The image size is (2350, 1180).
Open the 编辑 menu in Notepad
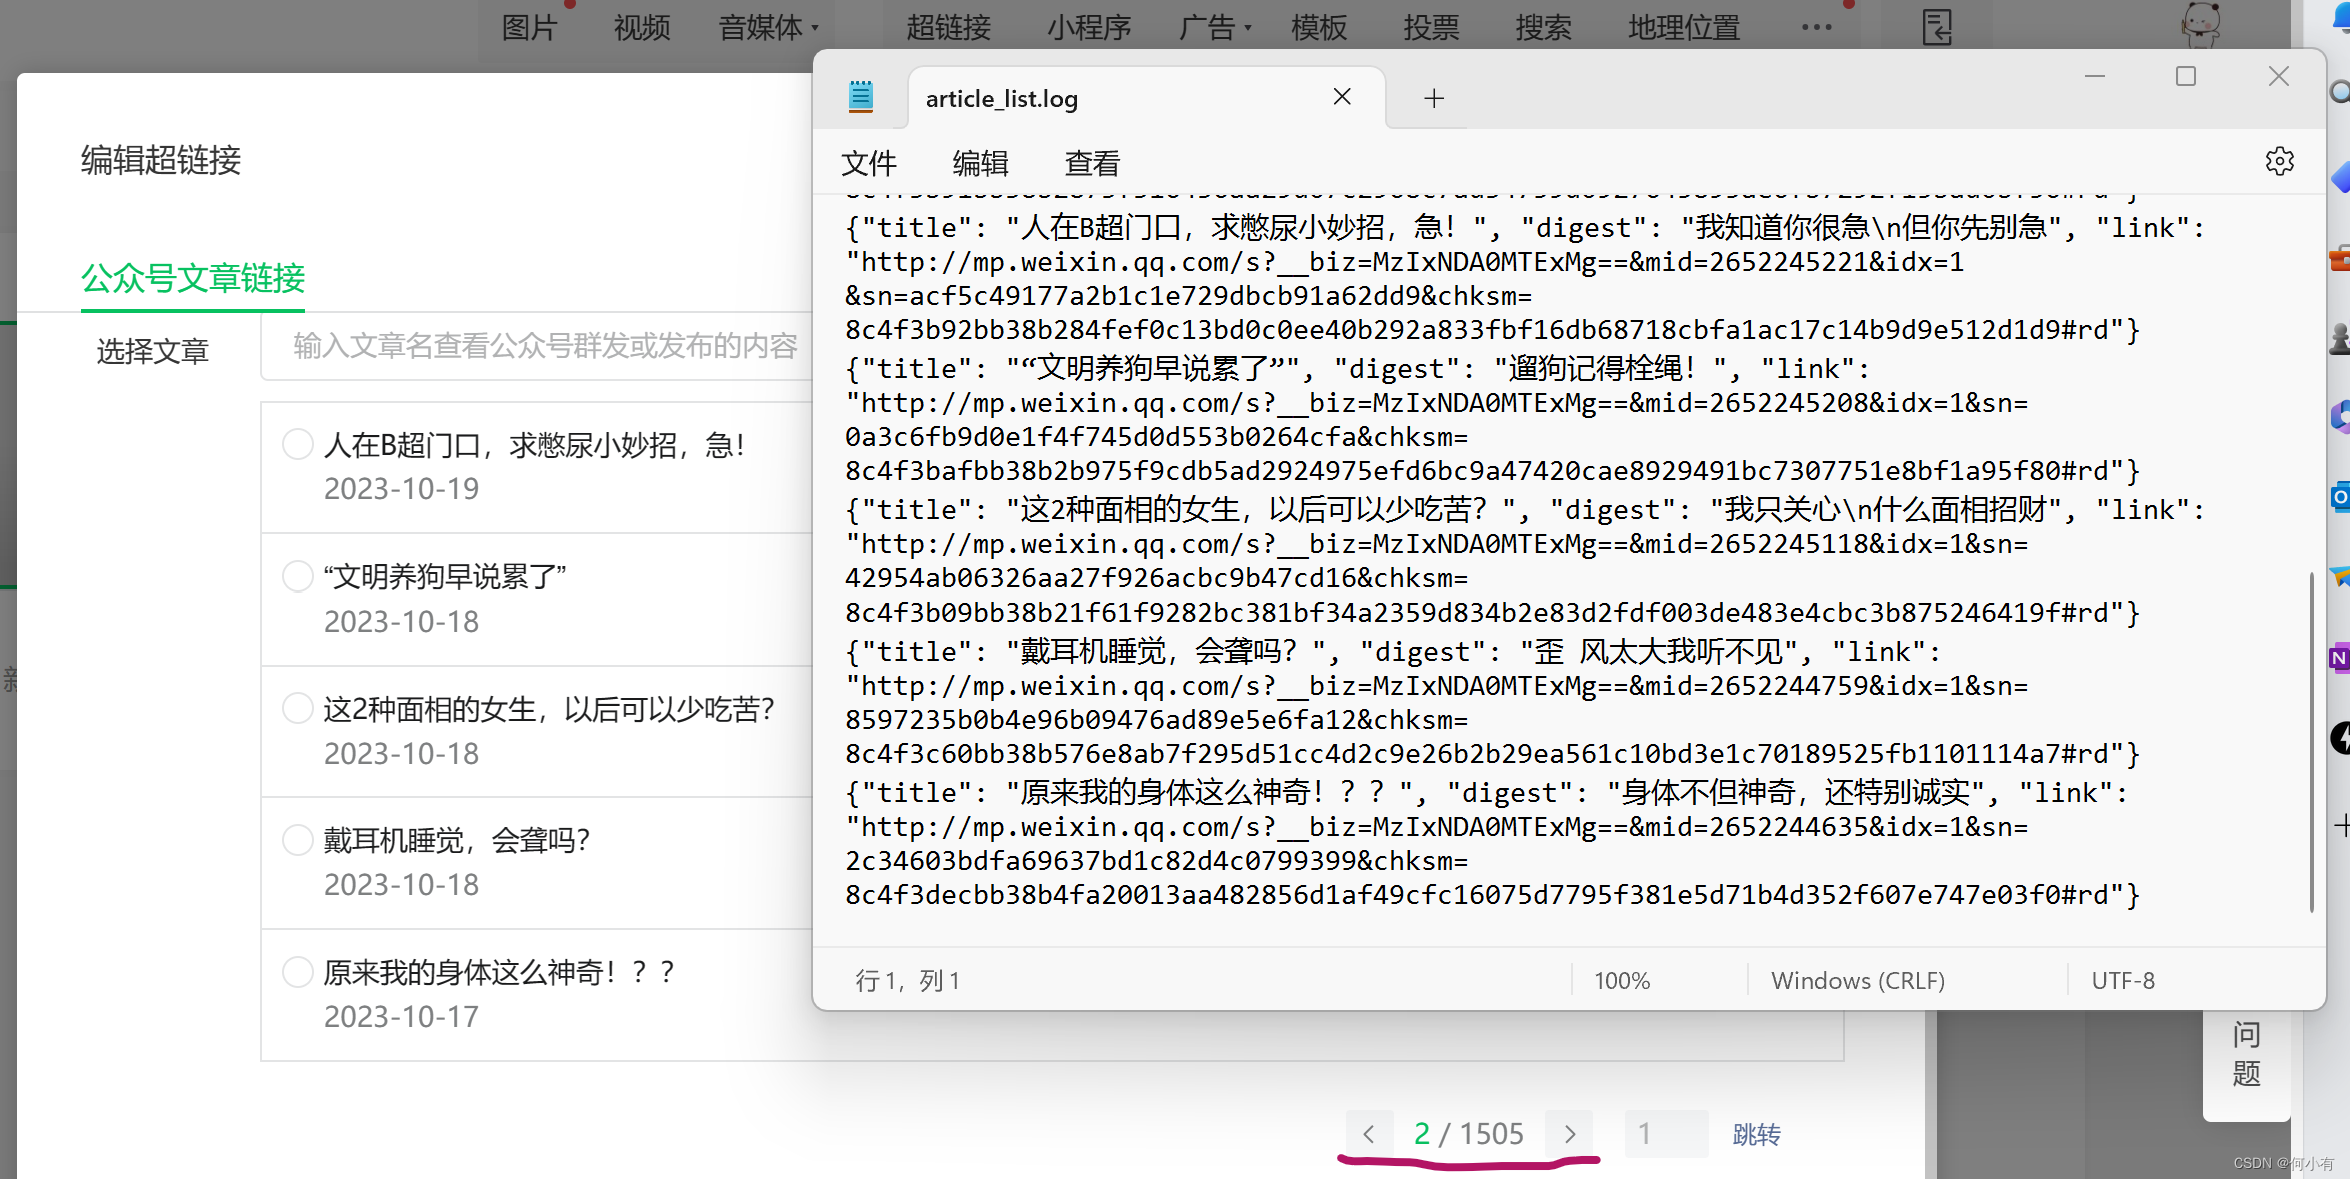click(981, 163)
